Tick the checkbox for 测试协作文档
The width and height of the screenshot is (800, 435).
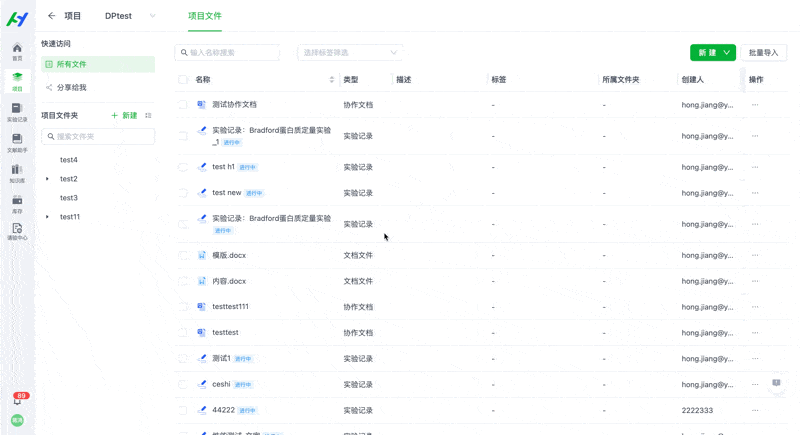click(183, 105)
